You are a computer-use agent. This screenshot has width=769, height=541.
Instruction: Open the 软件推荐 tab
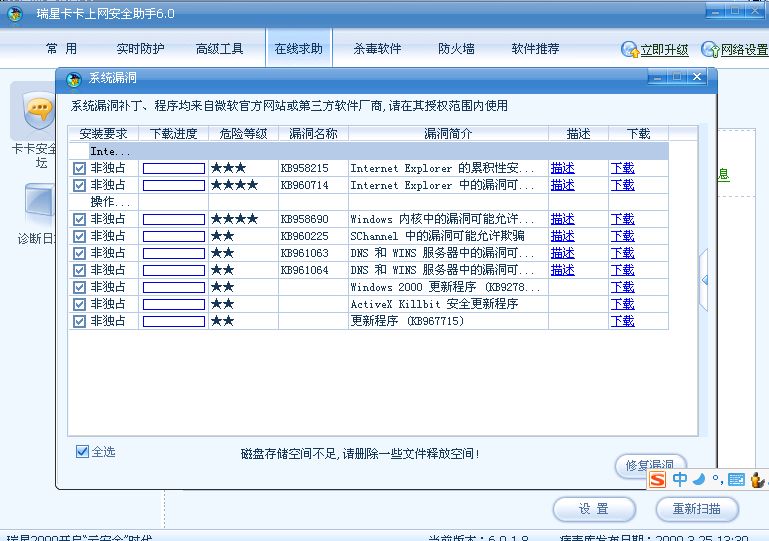tap(536, 49)
